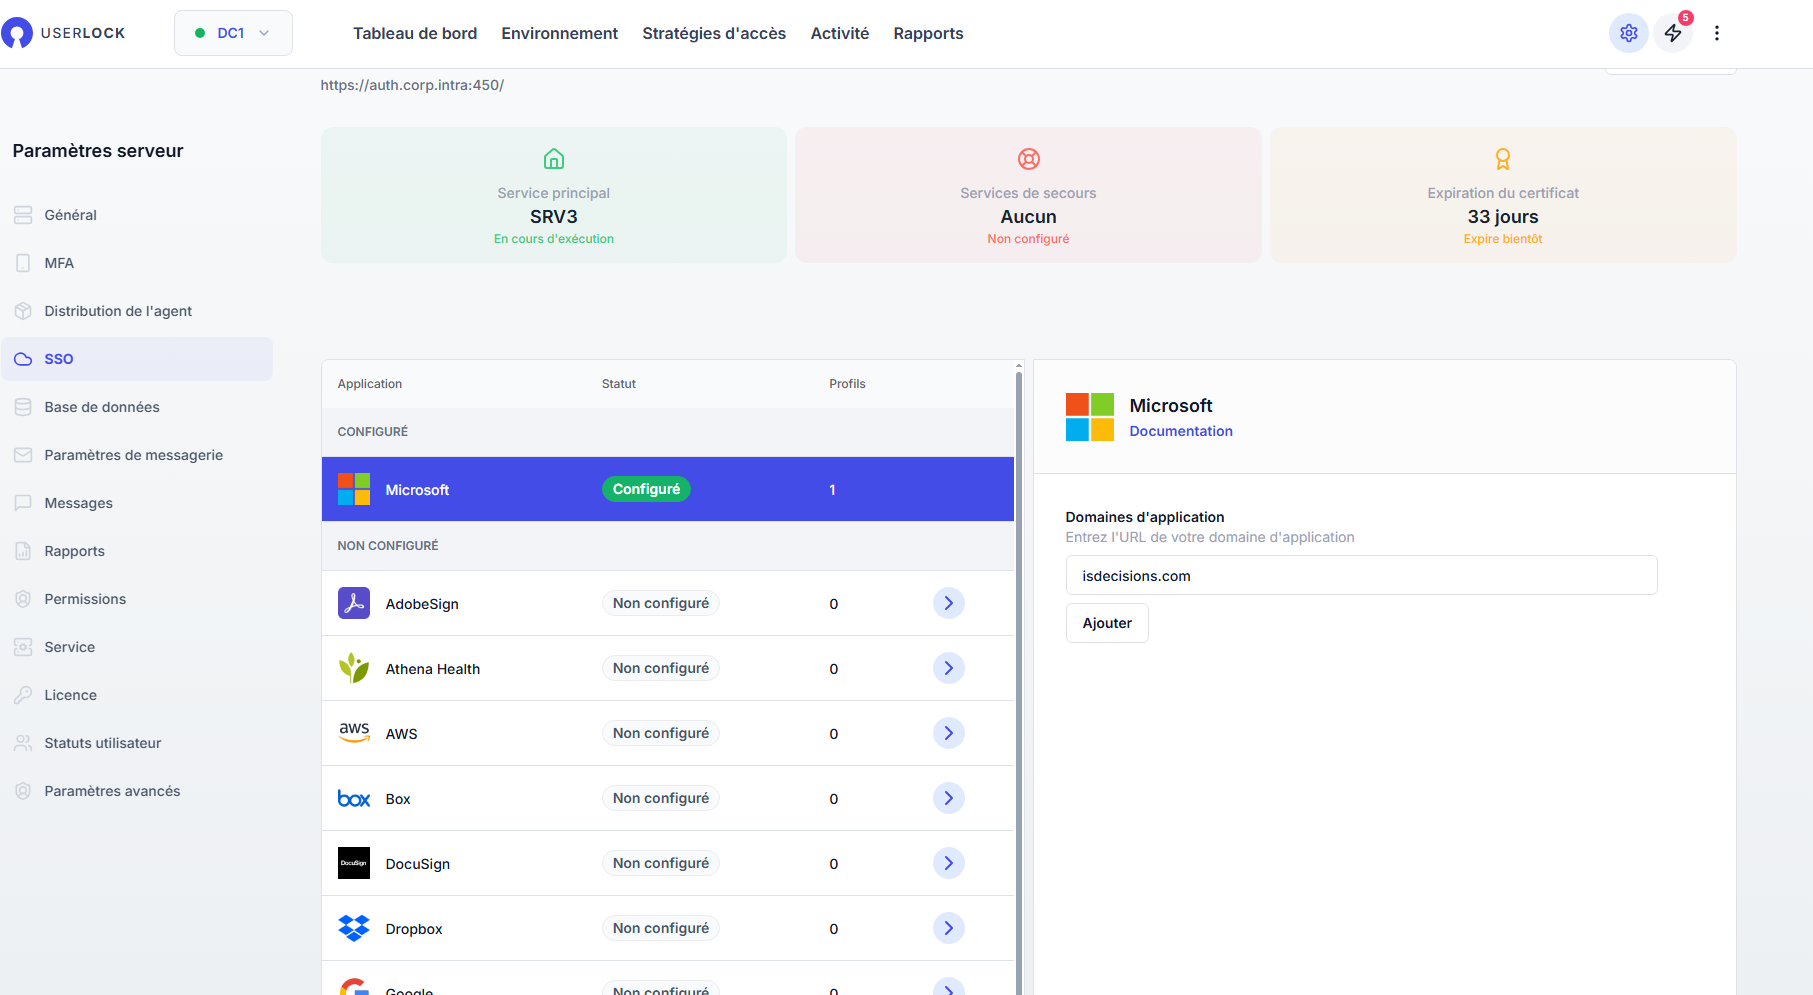Click the Athena Health leaf icon

click(354, 668)
